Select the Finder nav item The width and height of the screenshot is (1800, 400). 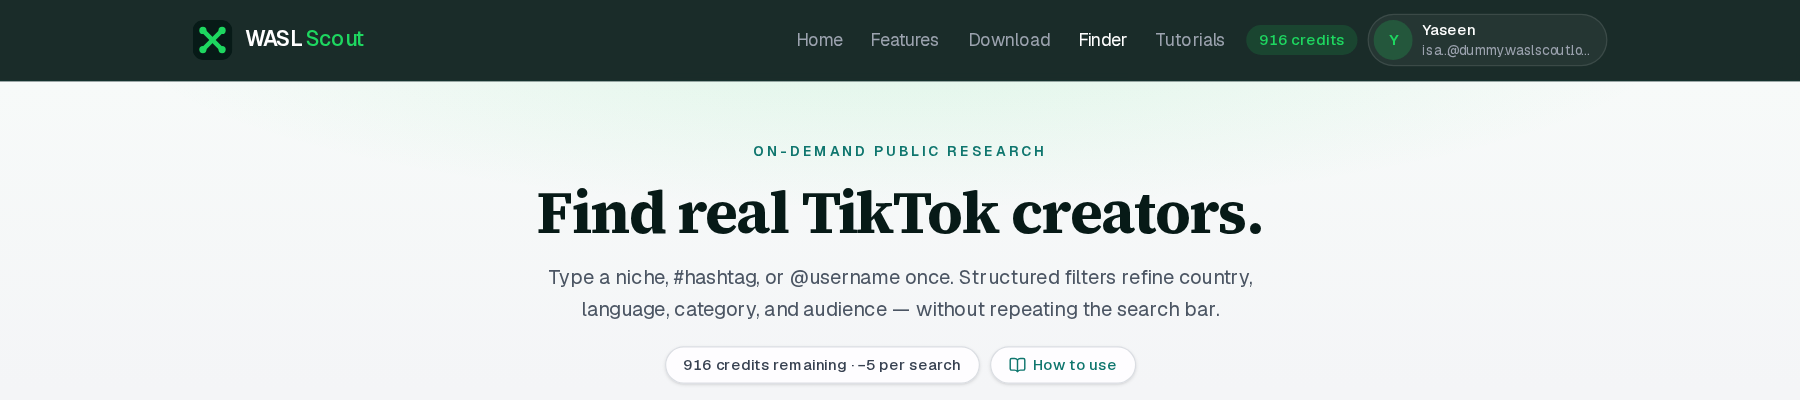1102,40
